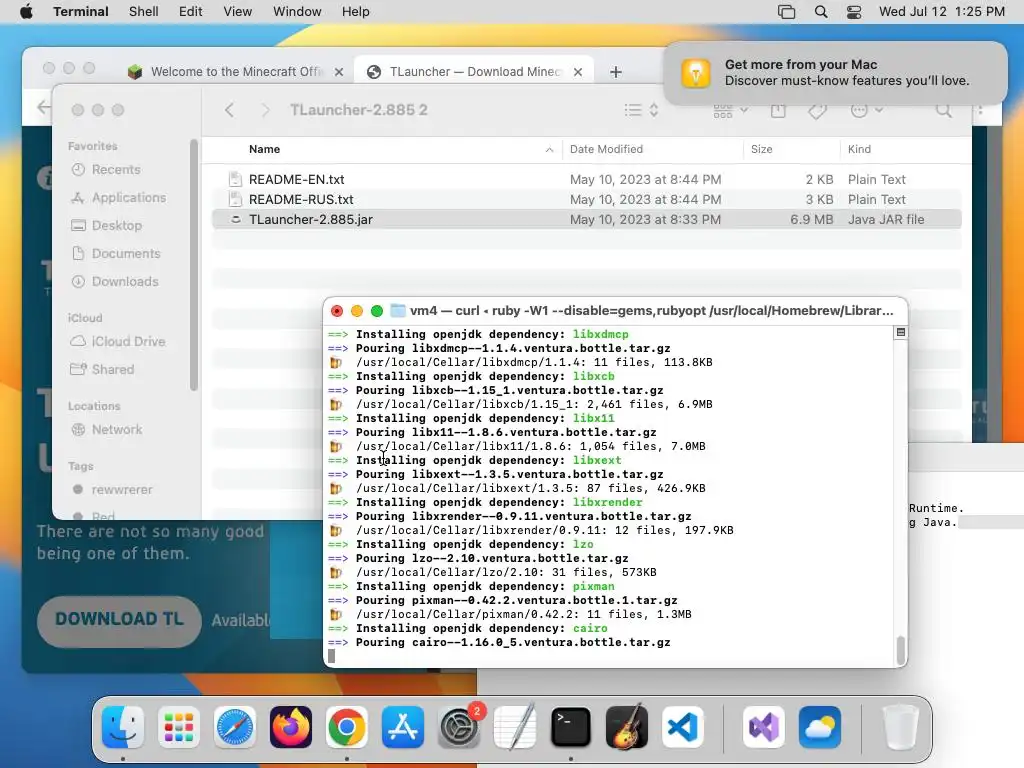Open Stage Manager menu bar icon
Viewport: 1024px width, 768px height.
pyautogui.click(x=786, y=12)
